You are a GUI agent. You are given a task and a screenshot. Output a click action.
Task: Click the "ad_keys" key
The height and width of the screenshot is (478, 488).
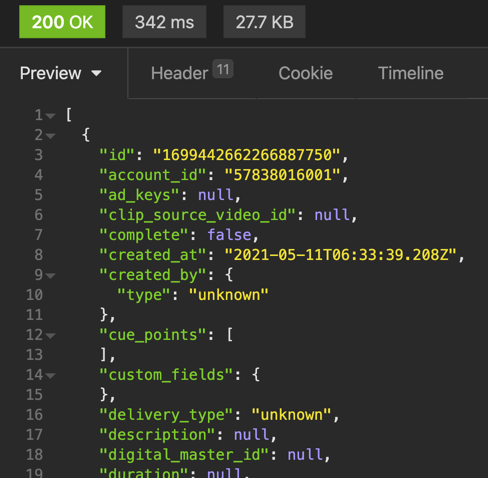coord(140,195)
